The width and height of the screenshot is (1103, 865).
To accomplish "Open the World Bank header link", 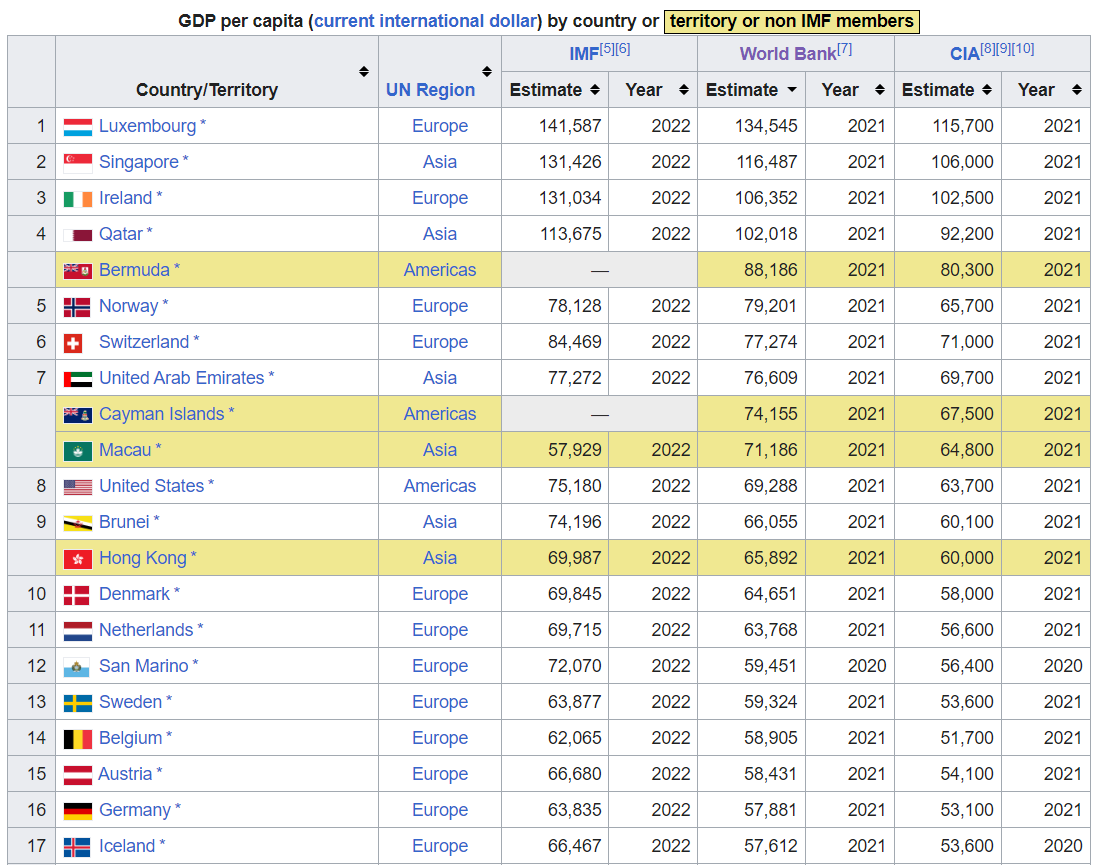I will (x=789, y=53).
